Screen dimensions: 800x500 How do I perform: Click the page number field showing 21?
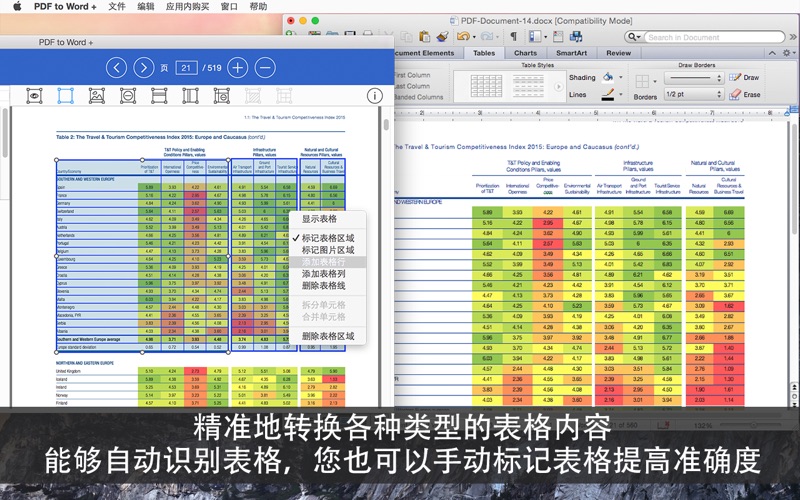pos(186,68)
